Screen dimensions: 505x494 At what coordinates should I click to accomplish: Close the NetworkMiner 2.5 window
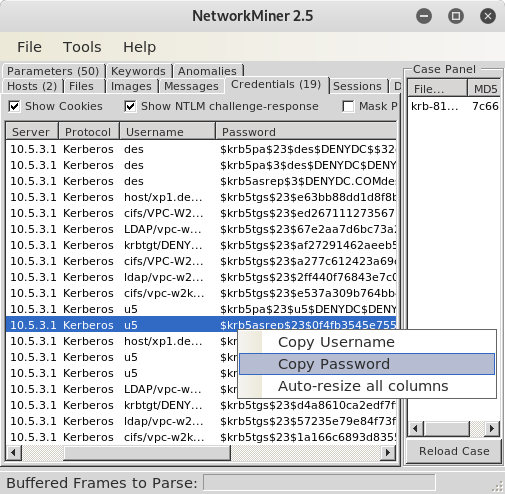(488, 16)
